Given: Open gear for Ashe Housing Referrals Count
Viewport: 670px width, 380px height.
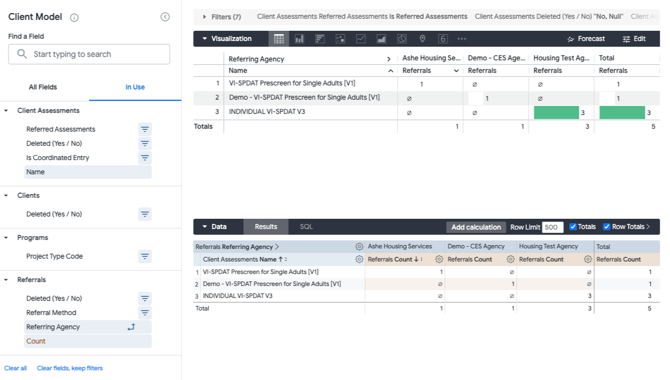Looking at the screenshot, I should tap(438, 259).
